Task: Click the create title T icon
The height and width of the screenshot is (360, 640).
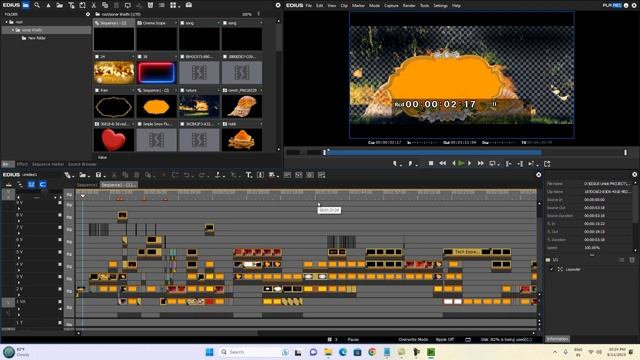Action: coord(249,175)
